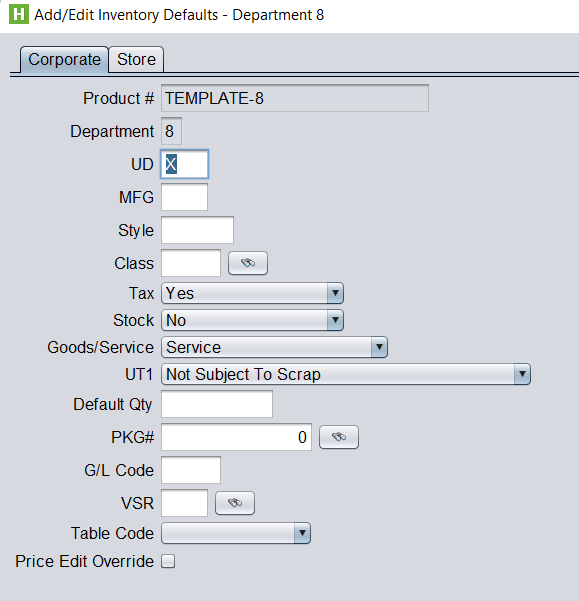
Task: Focus the MFG text field
Action: (184, 197)
